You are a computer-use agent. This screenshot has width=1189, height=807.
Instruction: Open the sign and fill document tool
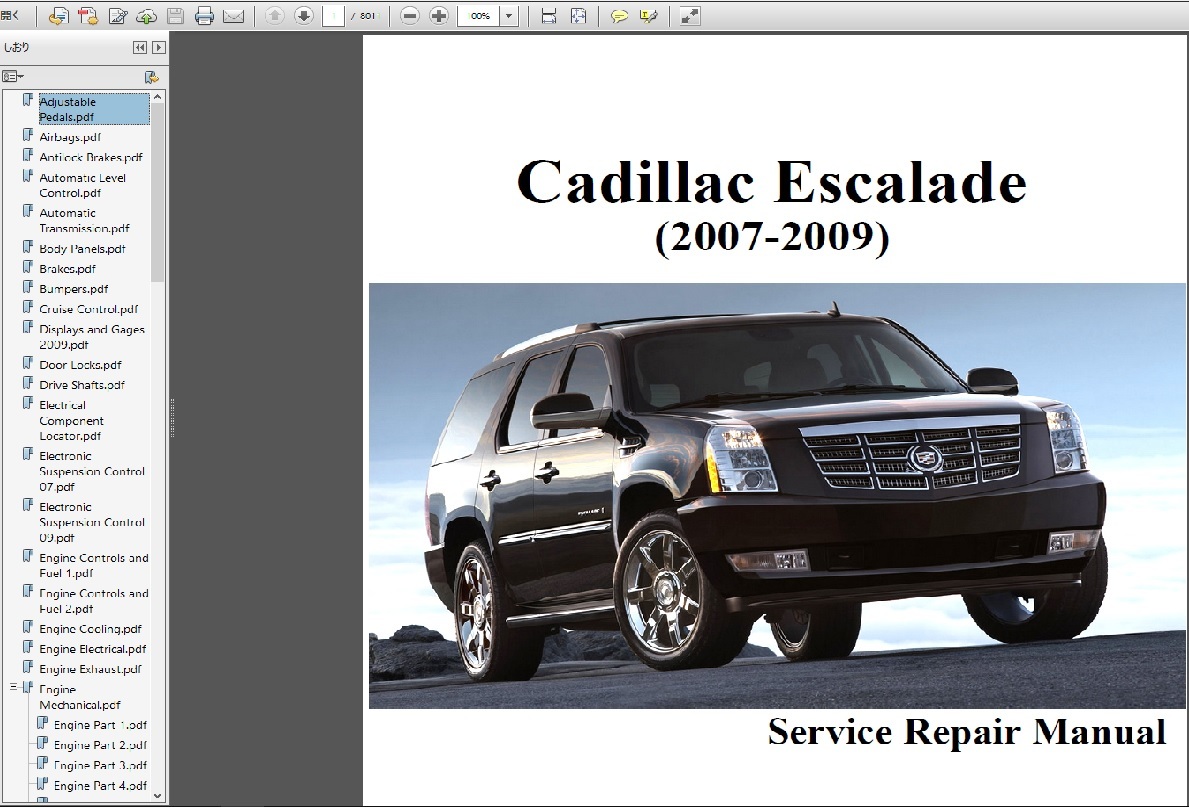(x=118, y=15)
